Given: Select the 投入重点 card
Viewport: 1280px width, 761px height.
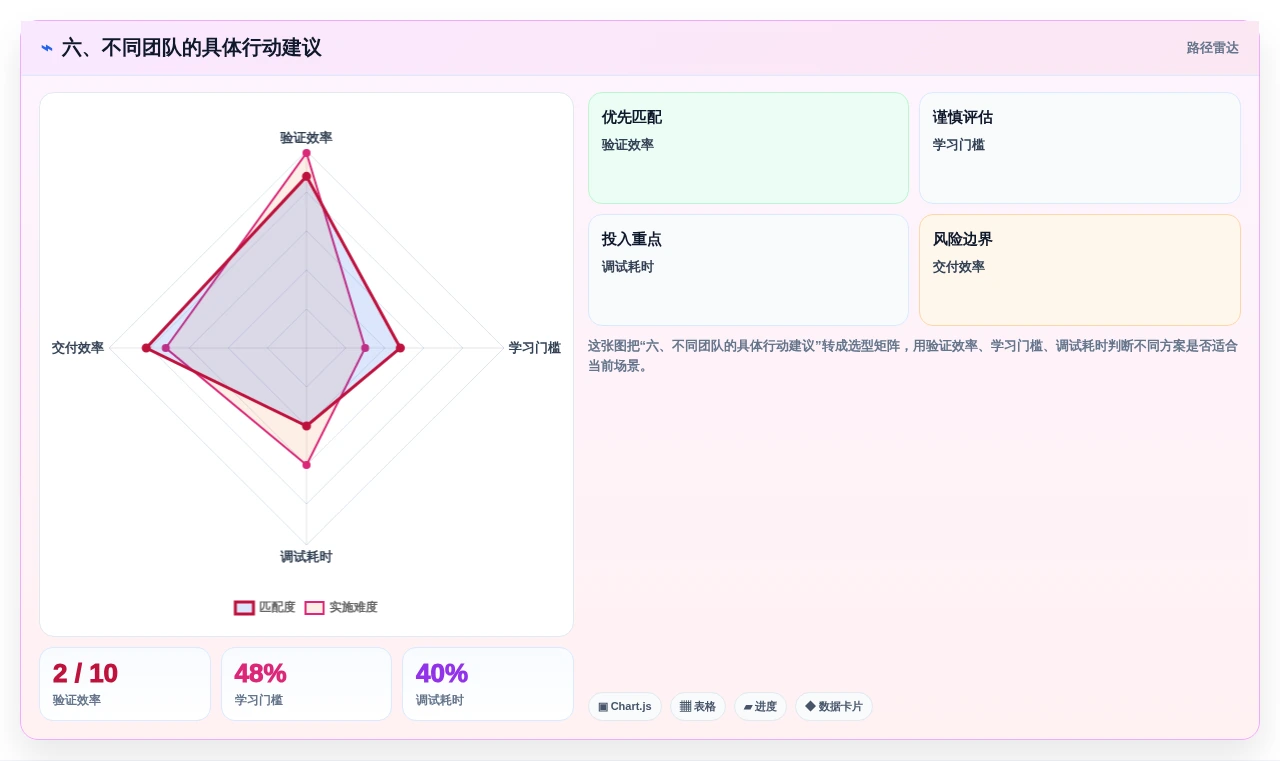Looking at the screenshot, I should coord(748,270).
